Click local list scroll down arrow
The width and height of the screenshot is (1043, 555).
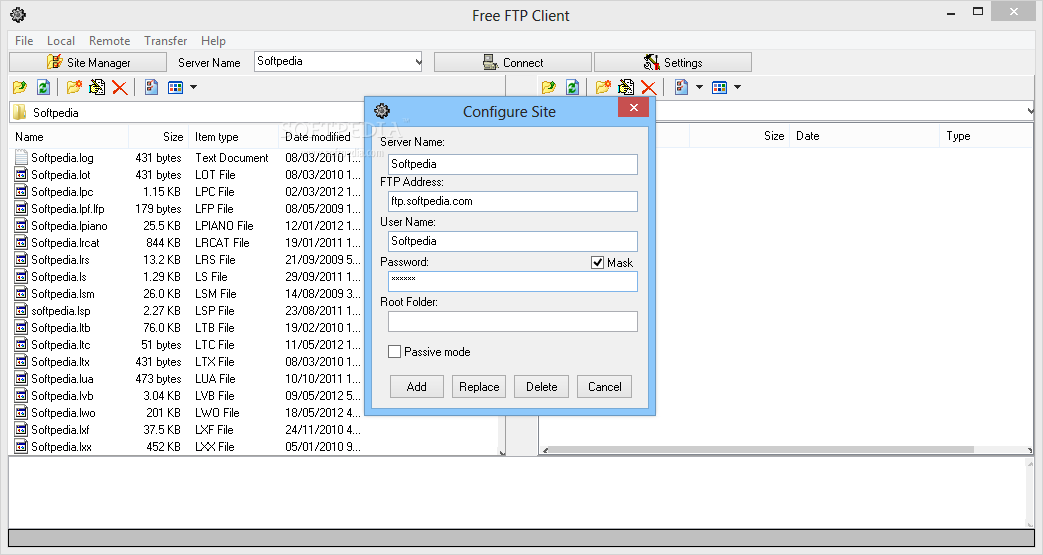(x=502, y=452)
